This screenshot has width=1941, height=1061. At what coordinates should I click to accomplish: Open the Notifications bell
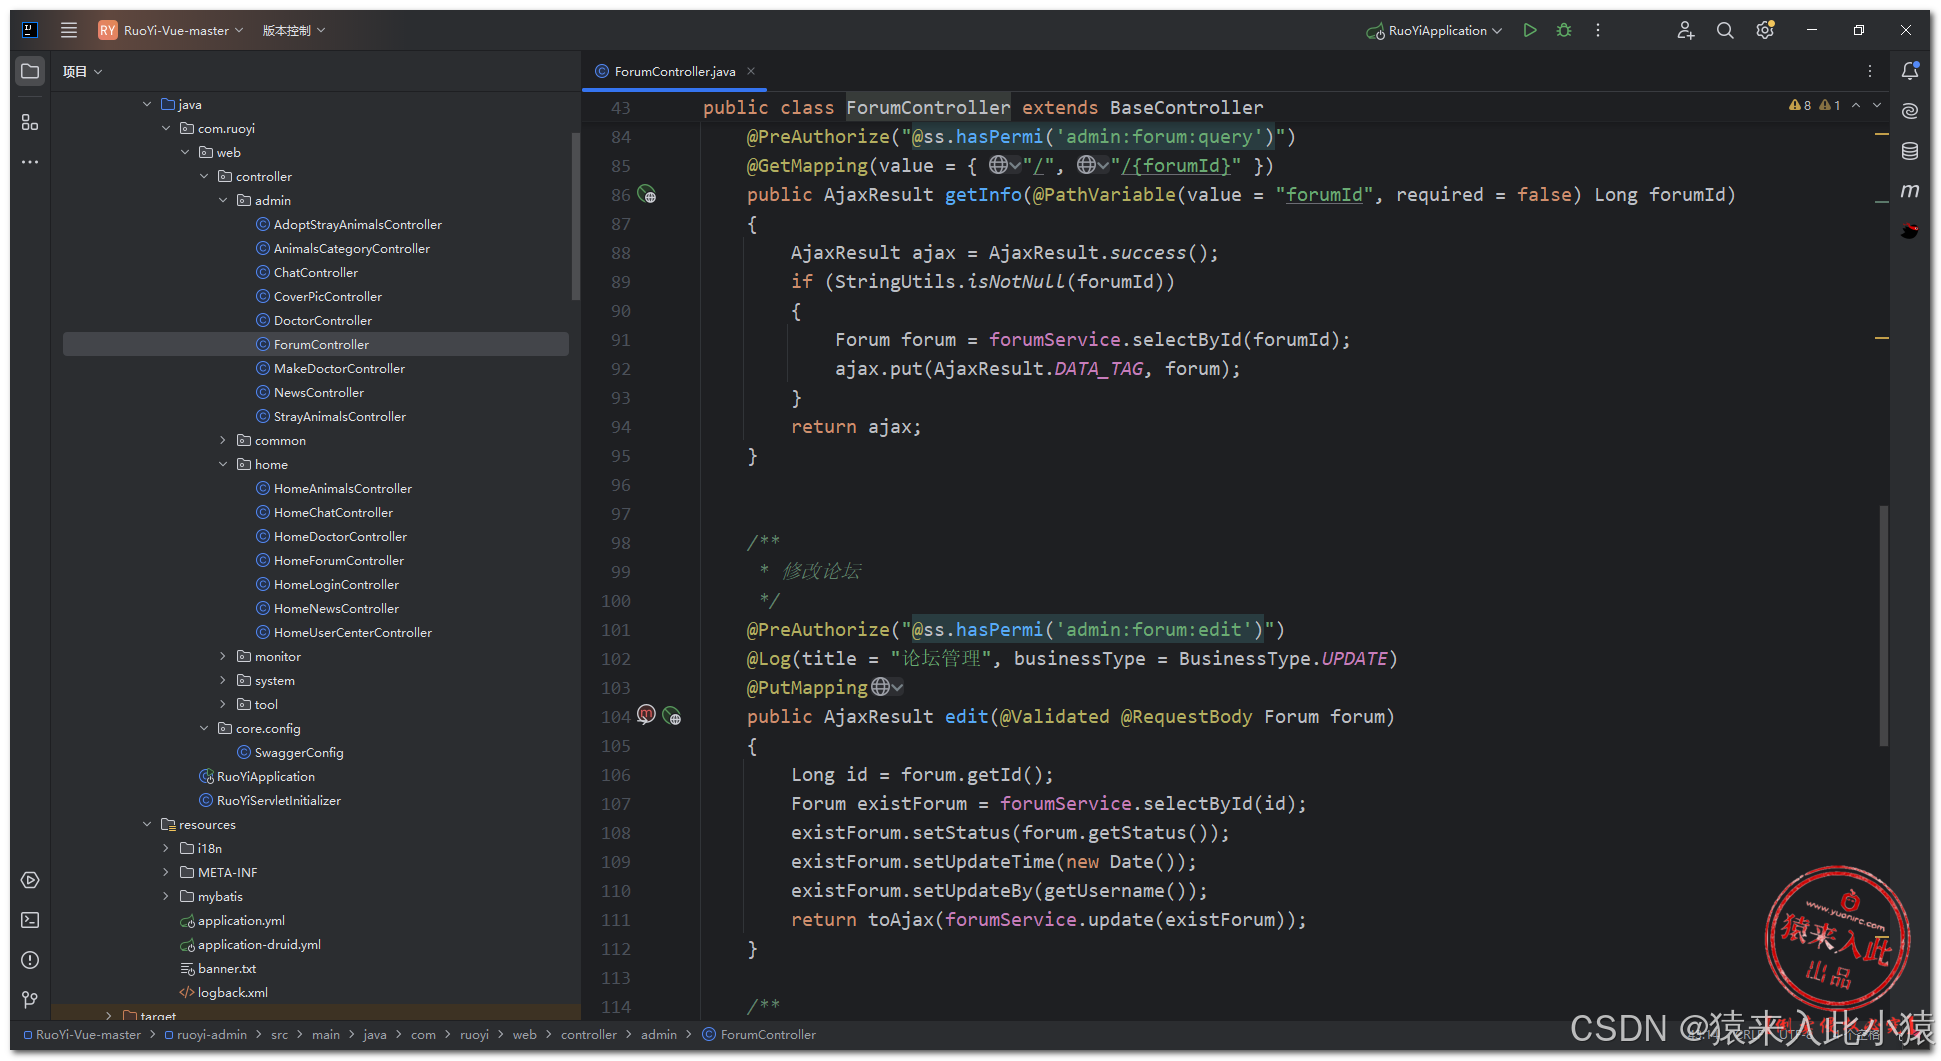(1910, 71)
